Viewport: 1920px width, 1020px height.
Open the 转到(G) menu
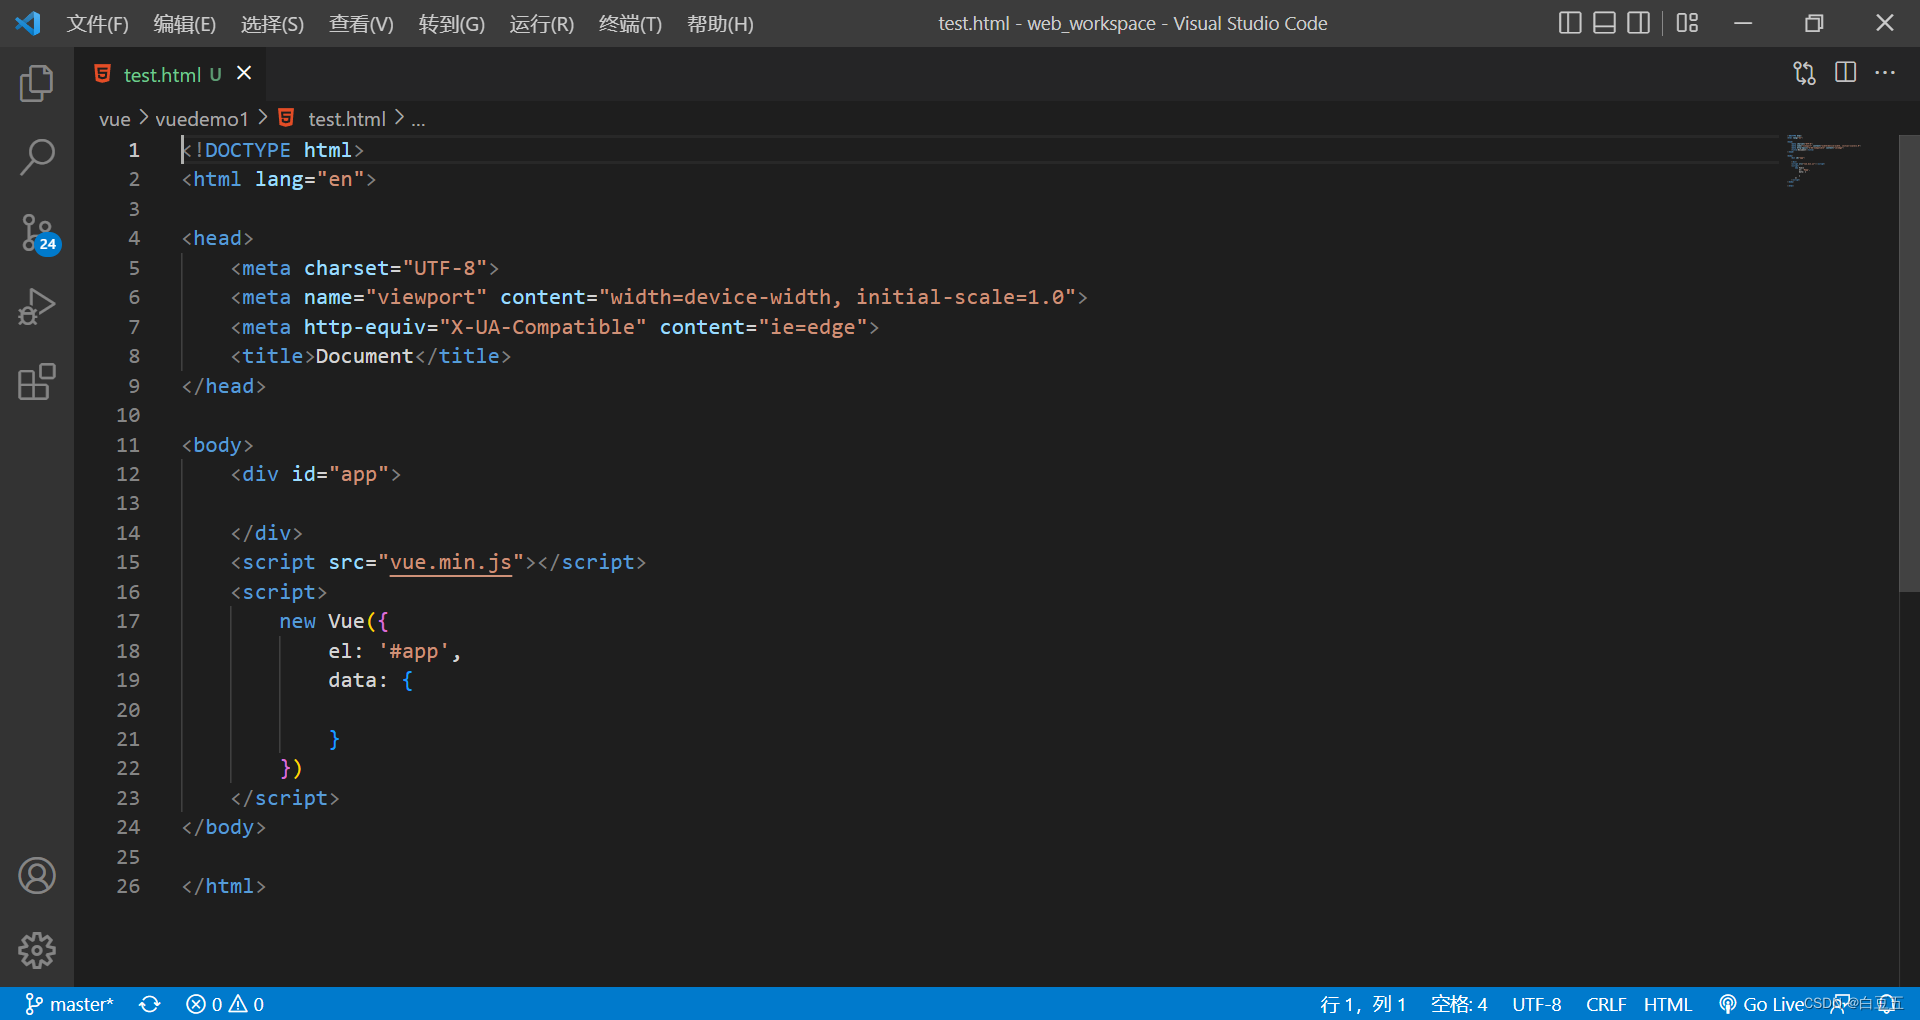pyautogui.click(x=451, y=23)
